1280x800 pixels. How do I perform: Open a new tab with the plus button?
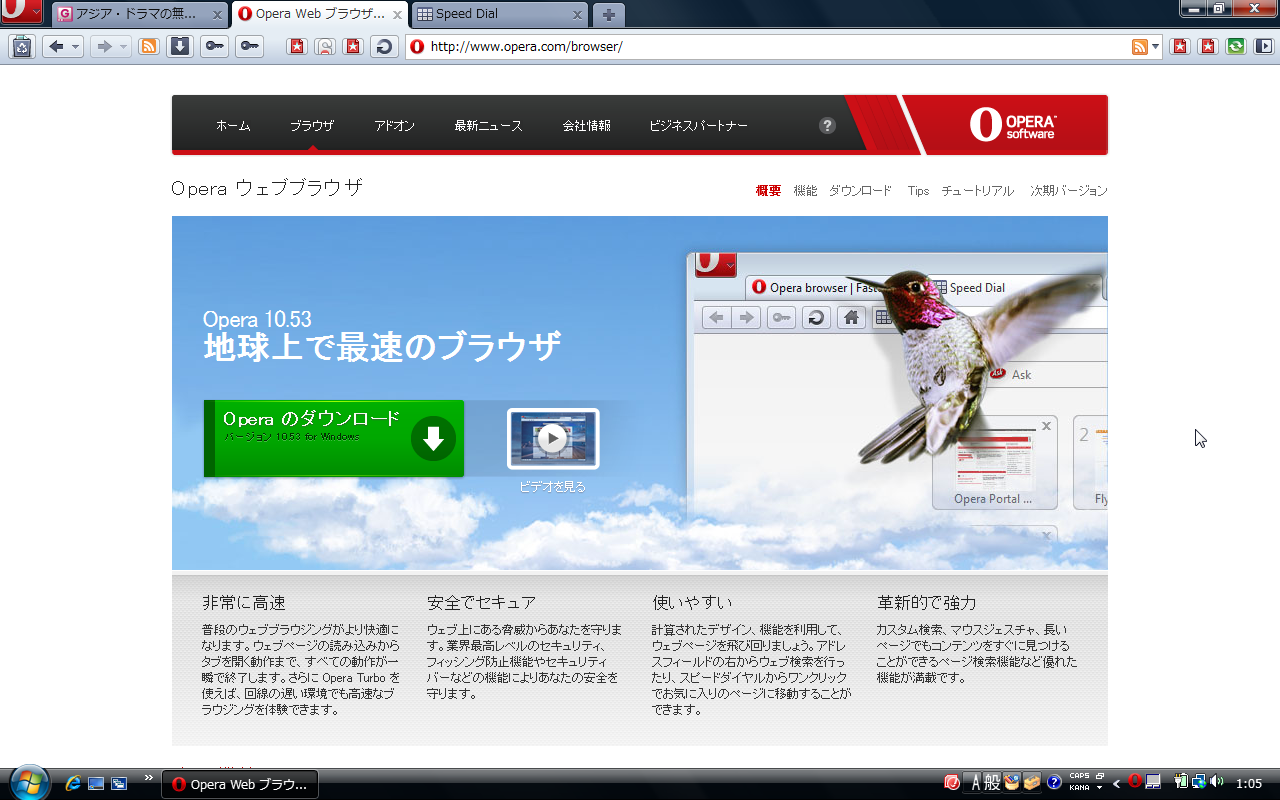click(608, 15)
